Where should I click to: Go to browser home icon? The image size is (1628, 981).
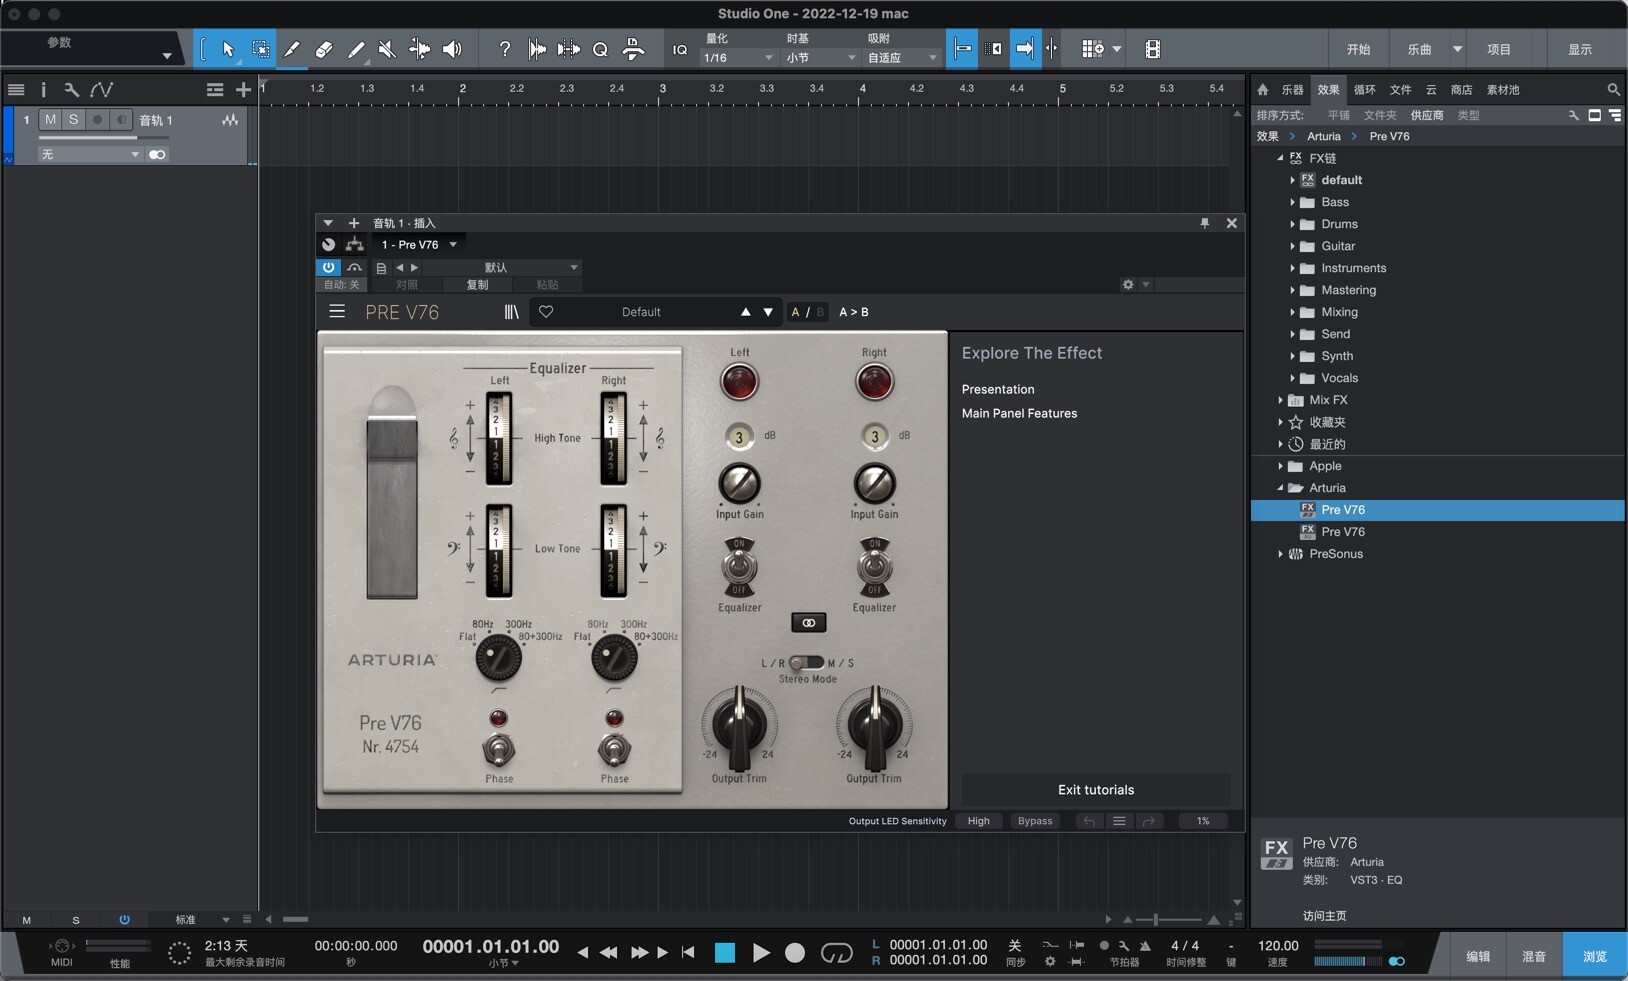tap(1263, 90)
